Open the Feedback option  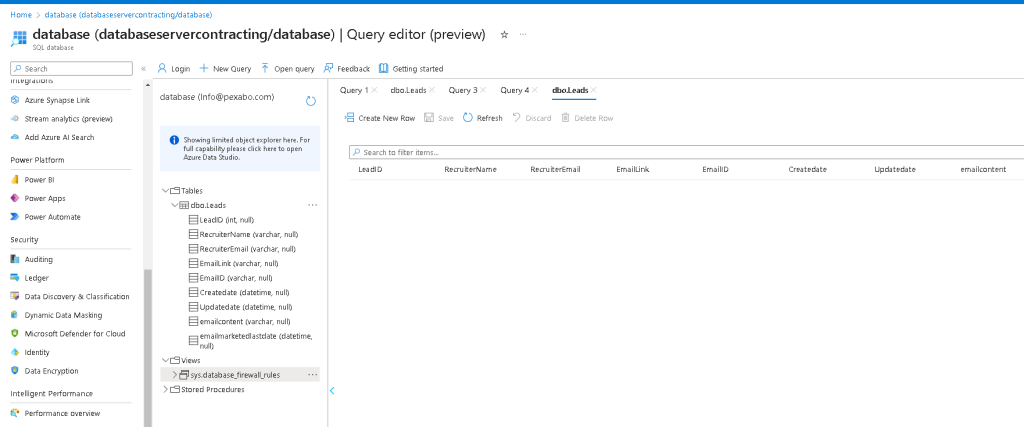coord(347,69)
